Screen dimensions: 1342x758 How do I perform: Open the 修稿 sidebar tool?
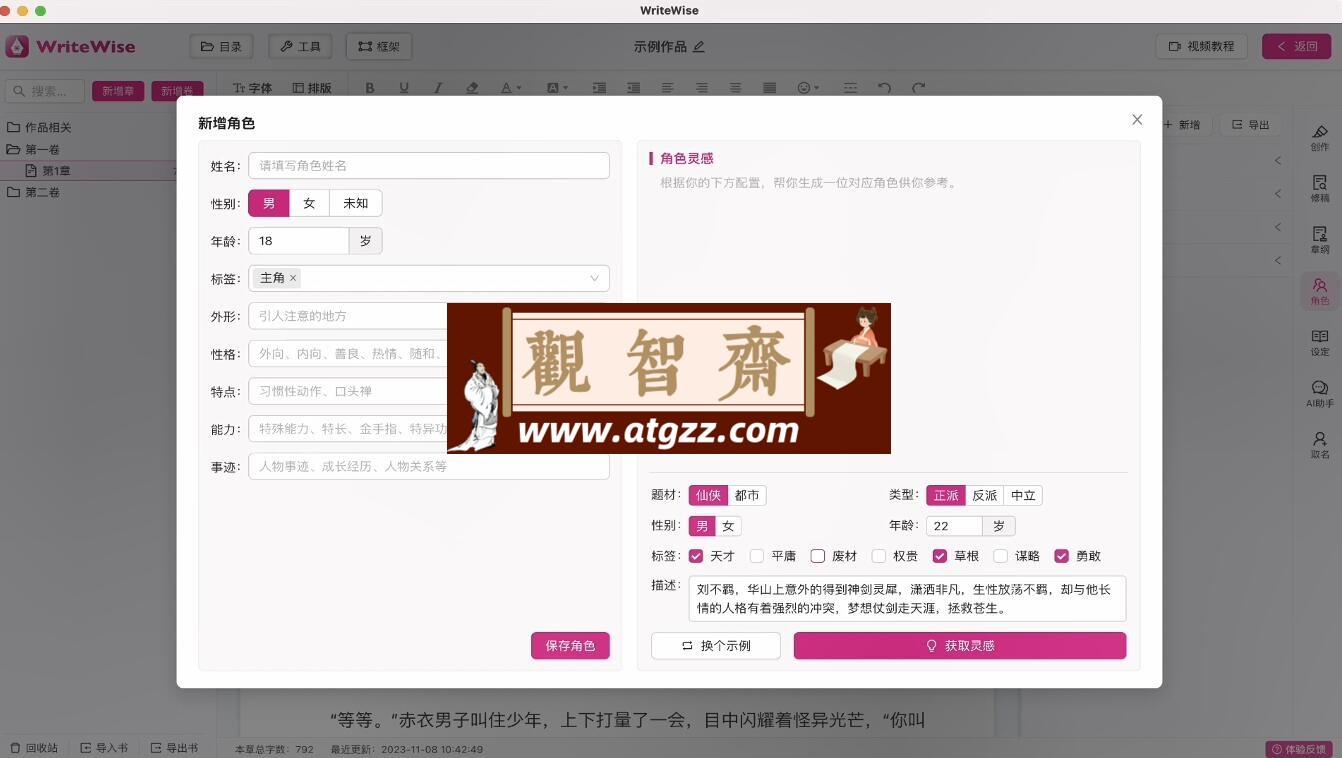tap(1319, 189)
